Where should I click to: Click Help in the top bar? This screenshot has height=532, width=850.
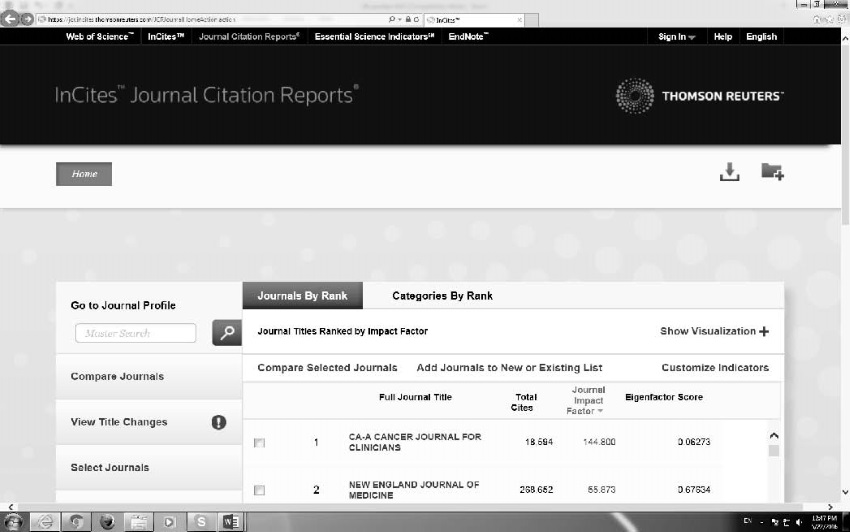pyautogui.click(x=723, y=36)
